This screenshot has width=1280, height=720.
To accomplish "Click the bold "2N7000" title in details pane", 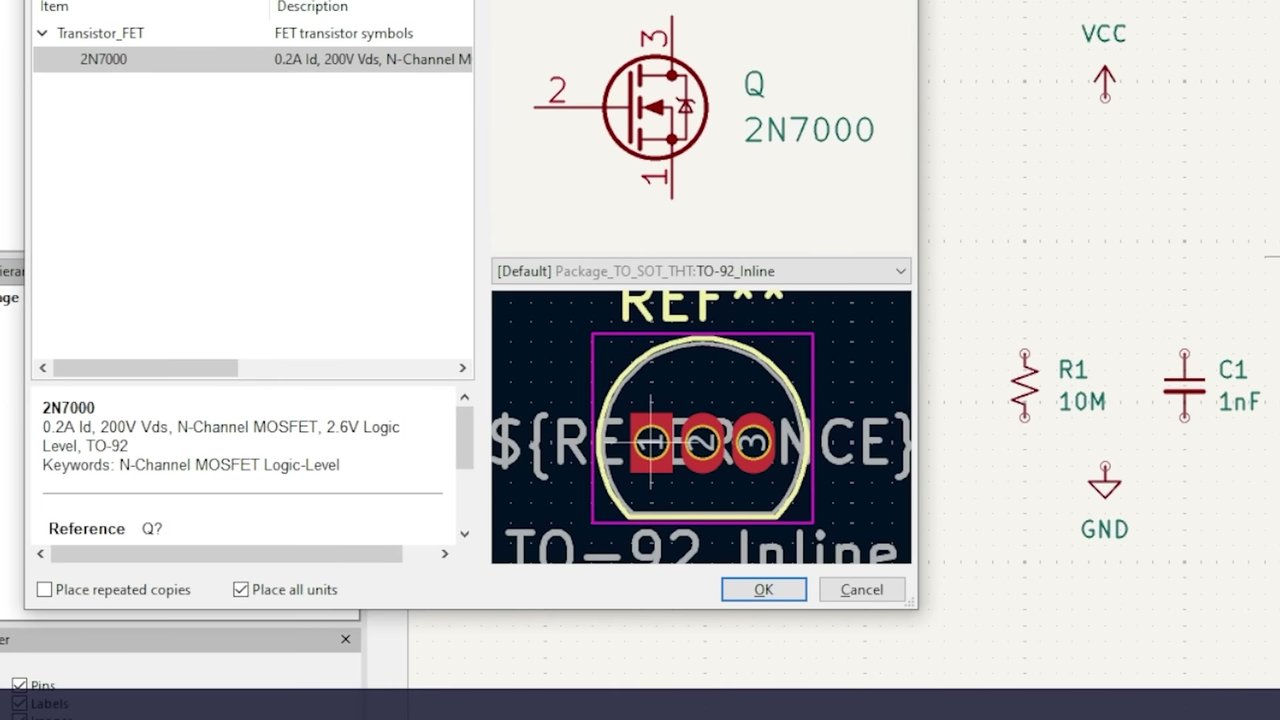I will point(68,408).
